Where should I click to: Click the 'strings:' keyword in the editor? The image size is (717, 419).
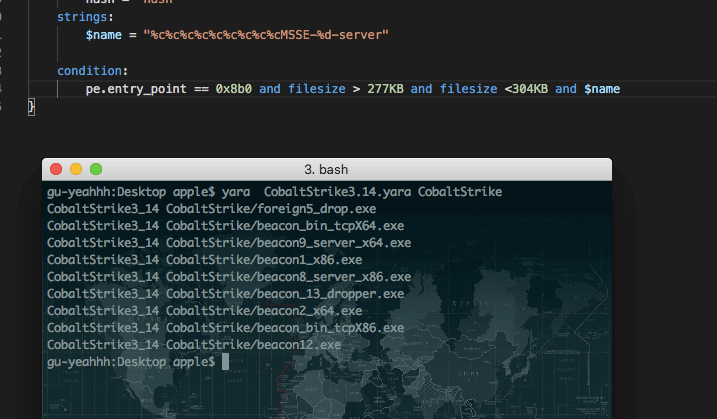85,17
